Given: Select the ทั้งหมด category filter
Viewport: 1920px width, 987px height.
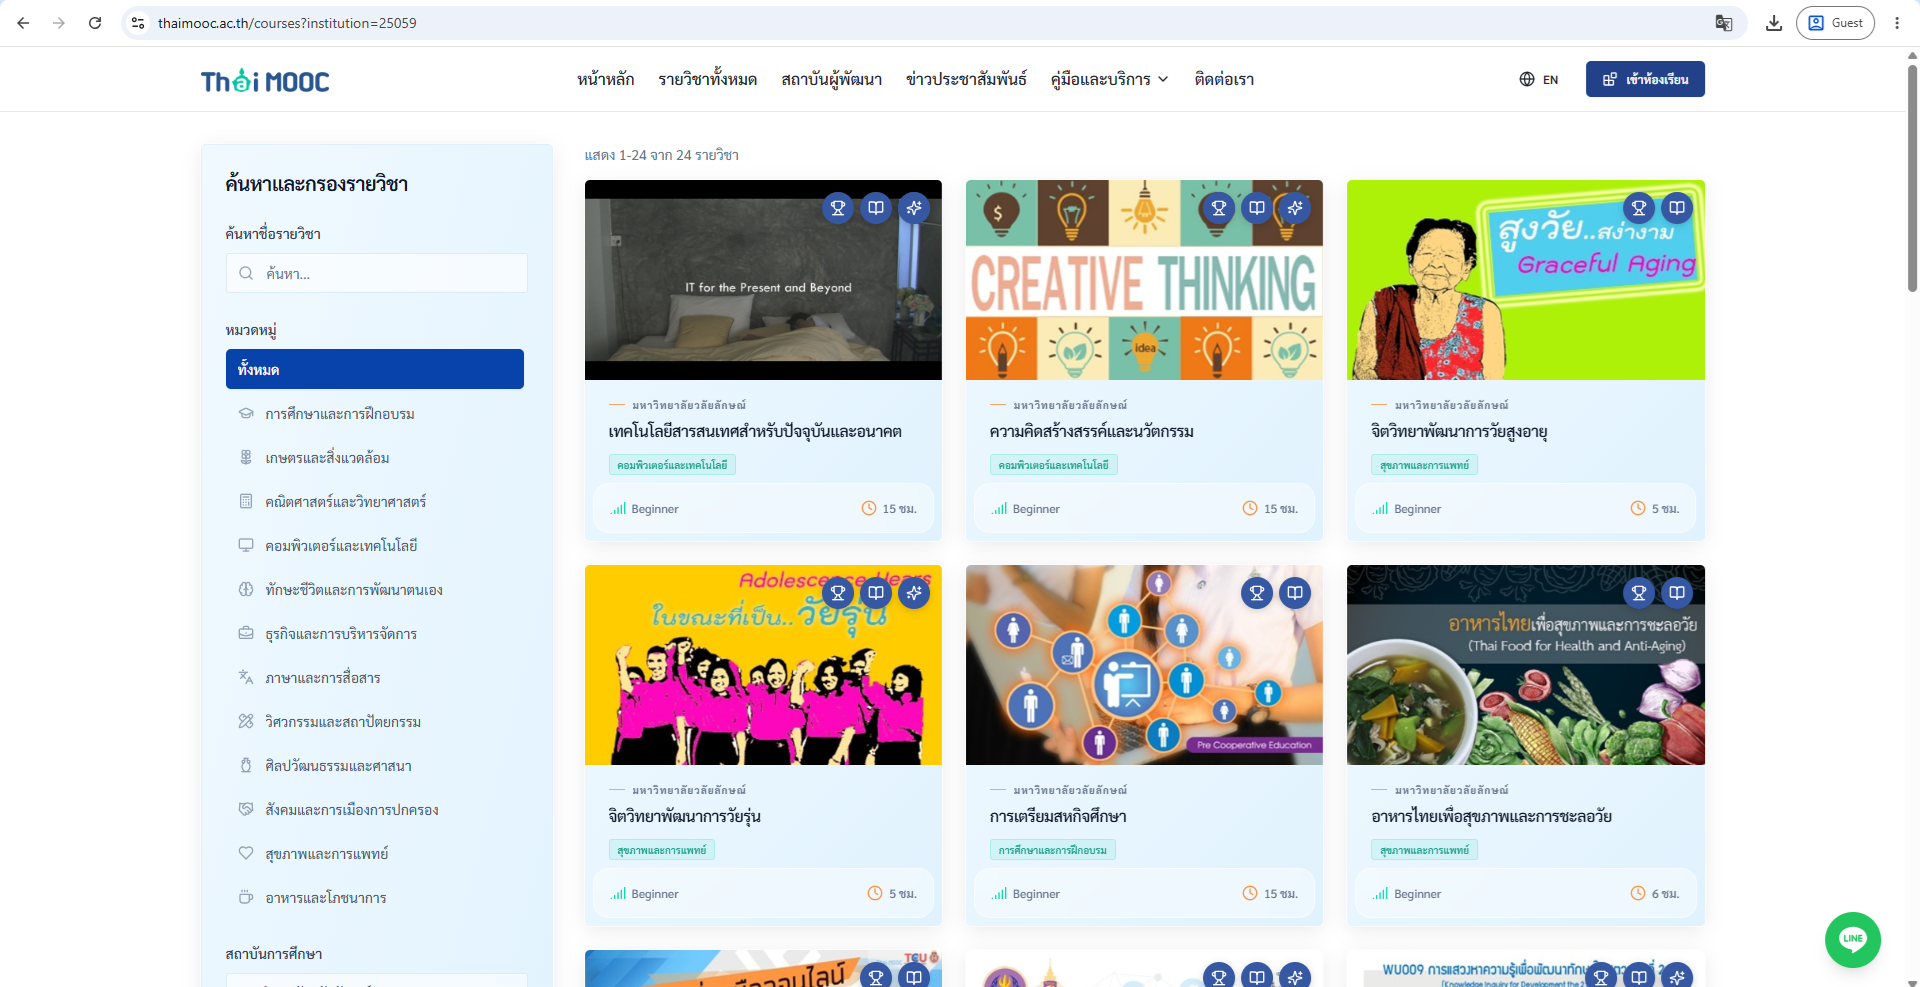Looking at the screenshot, I should coord(375,369).
